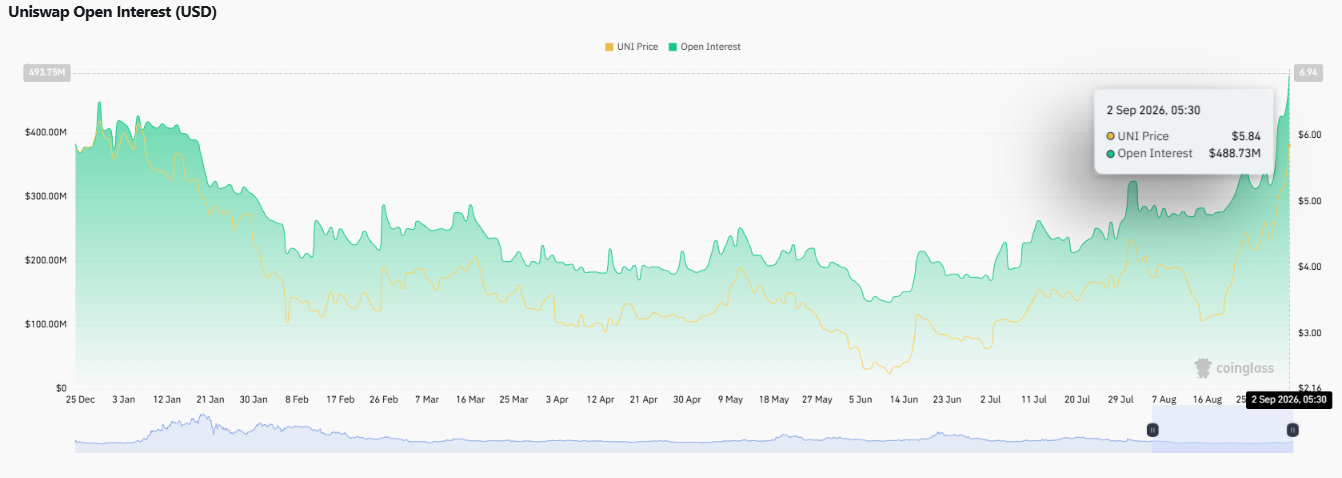Click the '25 Dec' date label
The height and width of the screenshot is (478, 1342).
(x=80, y=399)
